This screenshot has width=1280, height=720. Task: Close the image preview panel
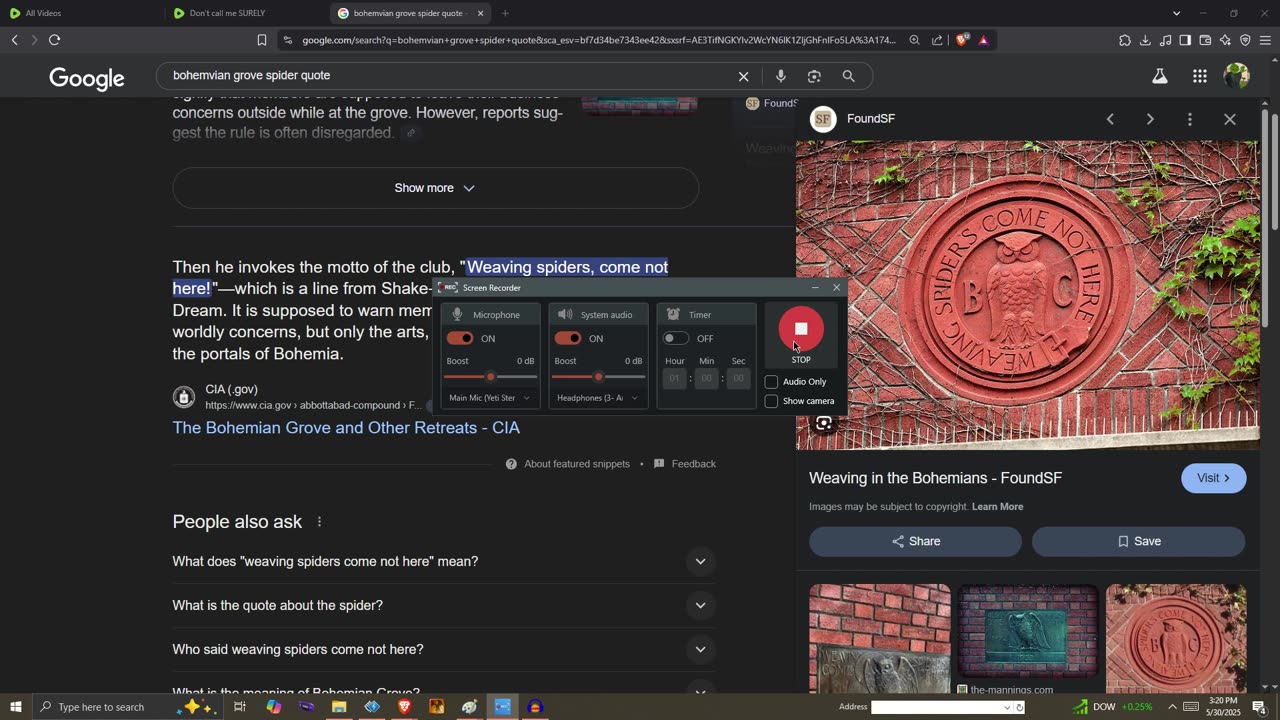[x=1230, y=119]
